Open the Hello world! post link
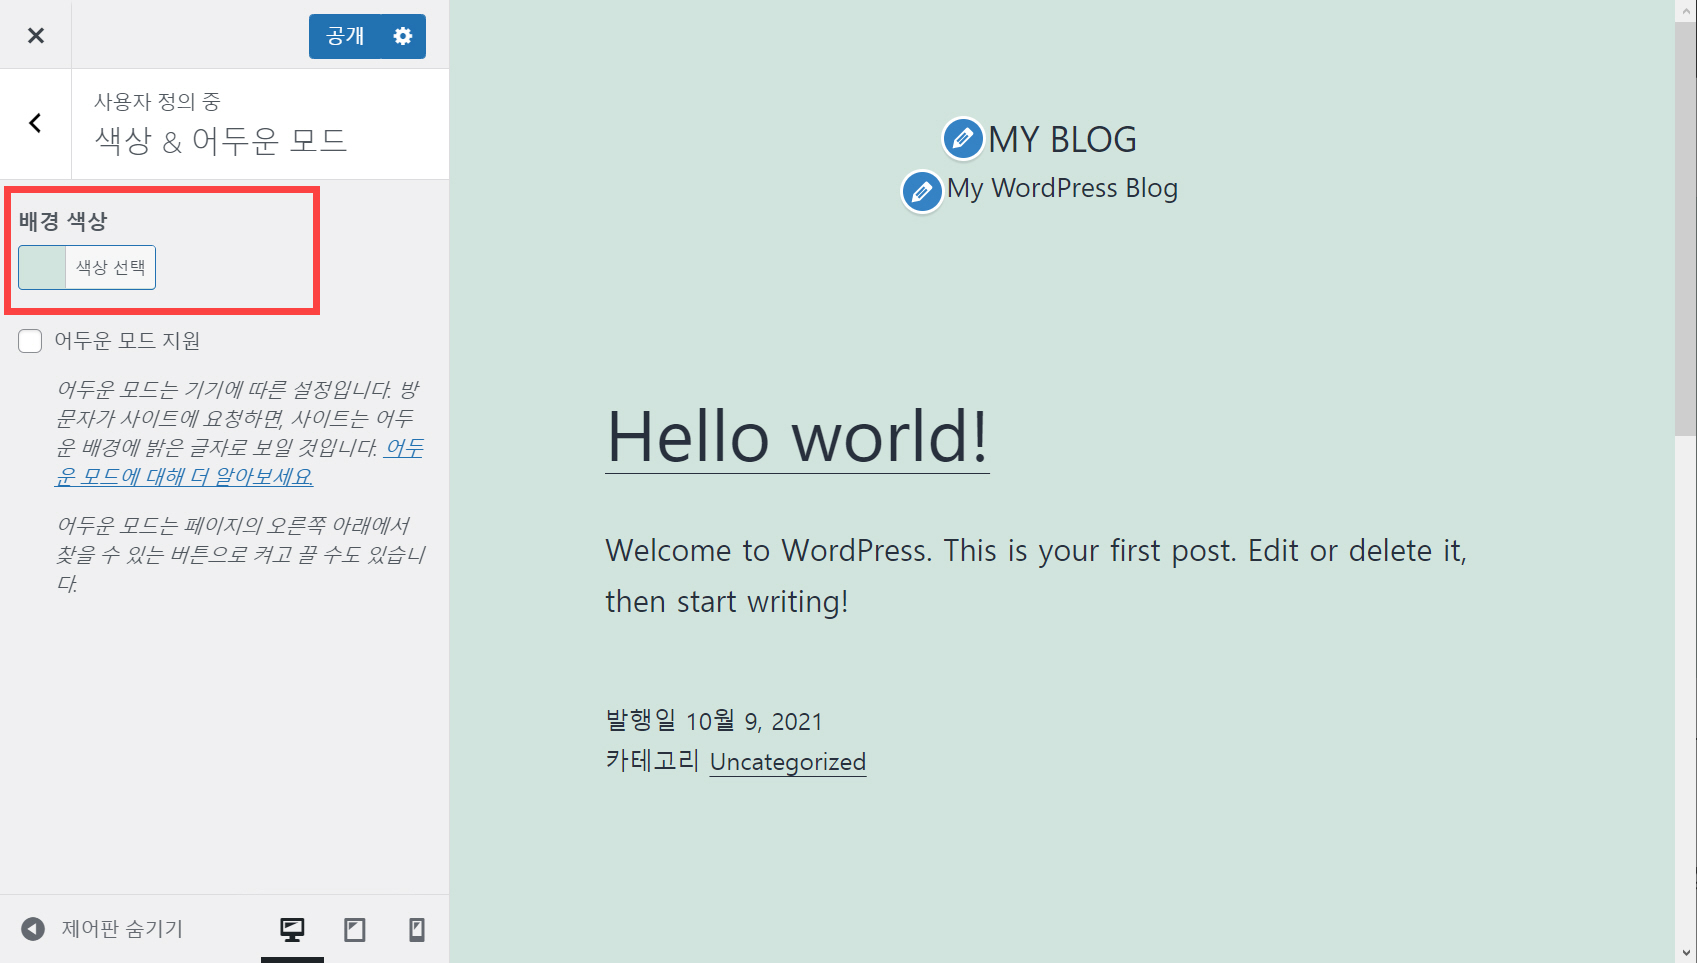This screenshot has height=963, width=1697. [x=797, y=437]
